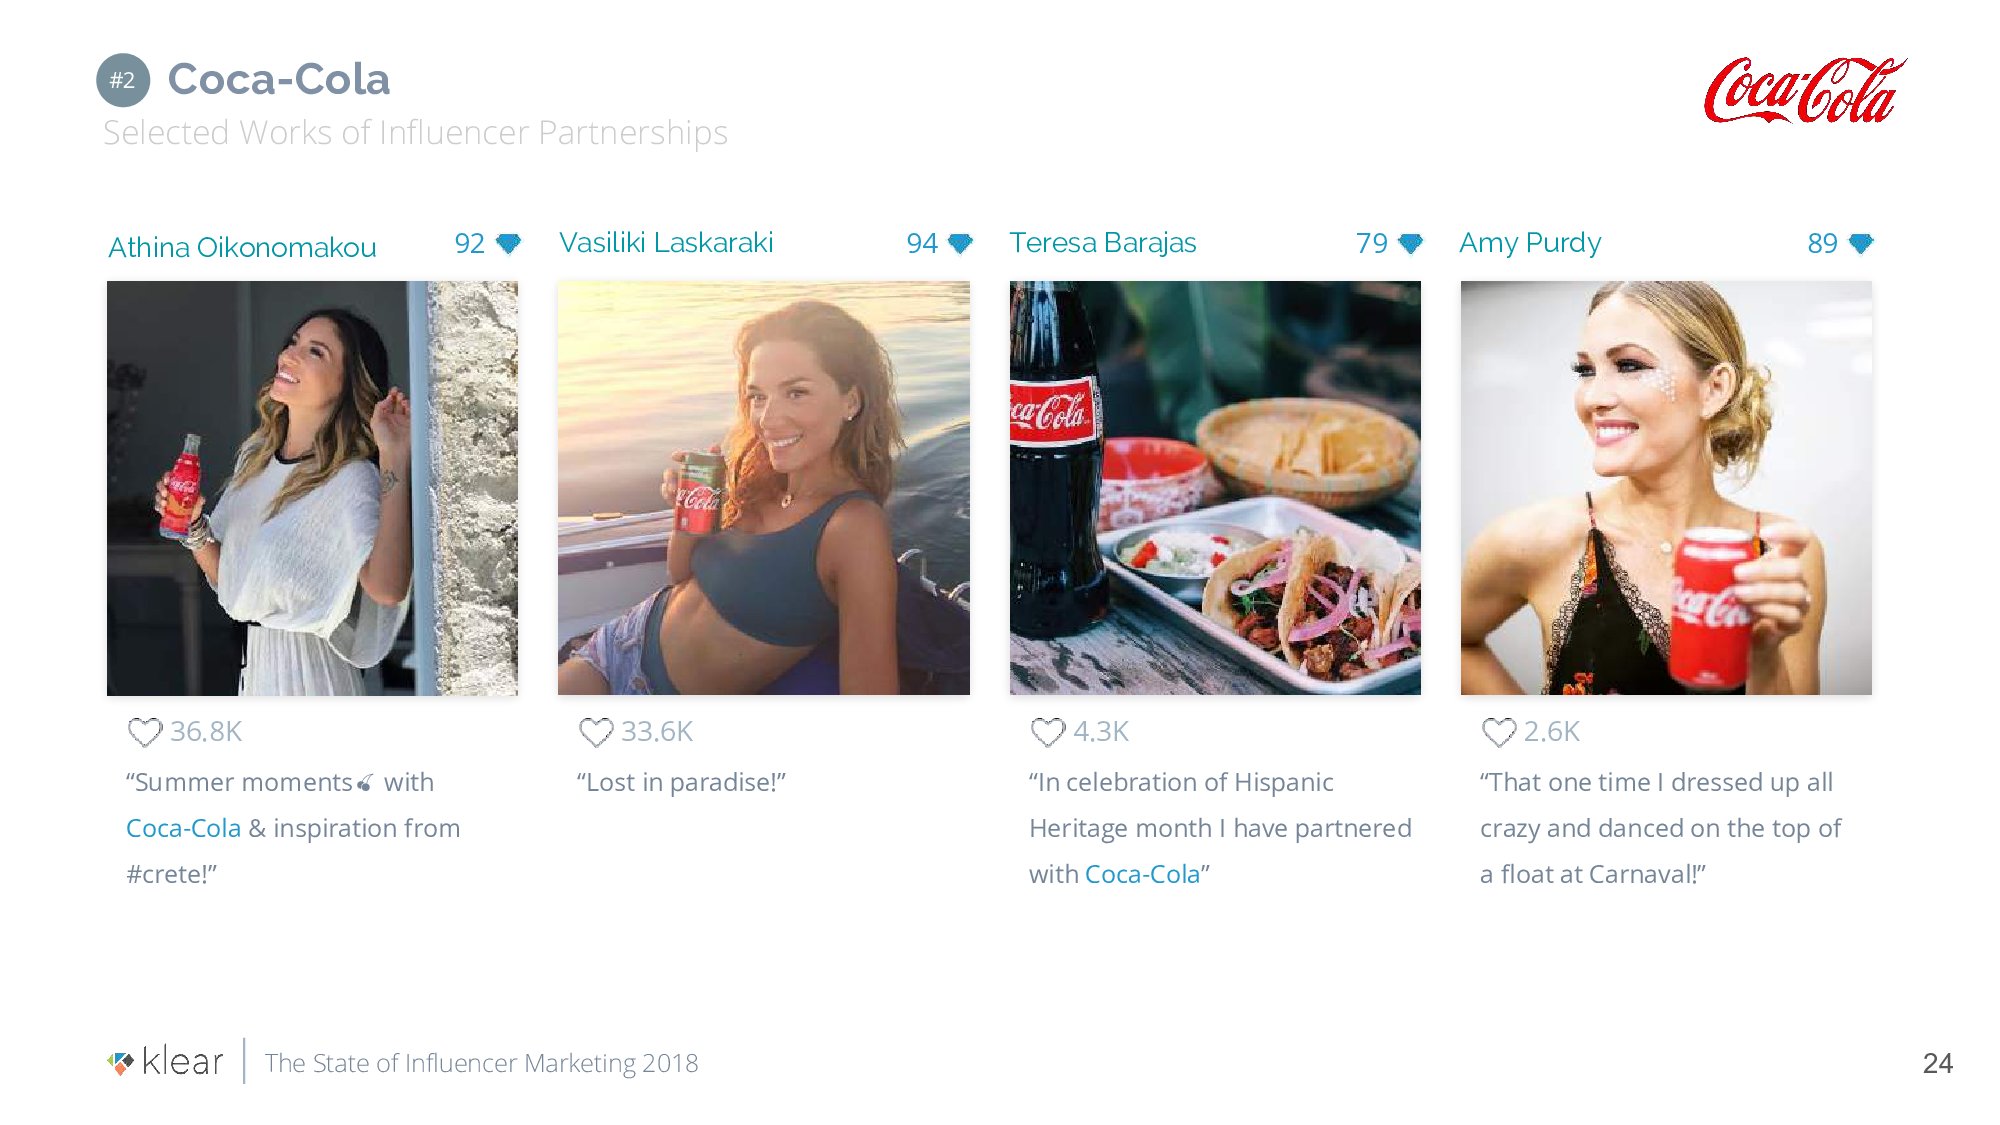Click the heart icon beside 2.6K
The height and width of the screenshot is (1125, 2000).
(1499, 732)
